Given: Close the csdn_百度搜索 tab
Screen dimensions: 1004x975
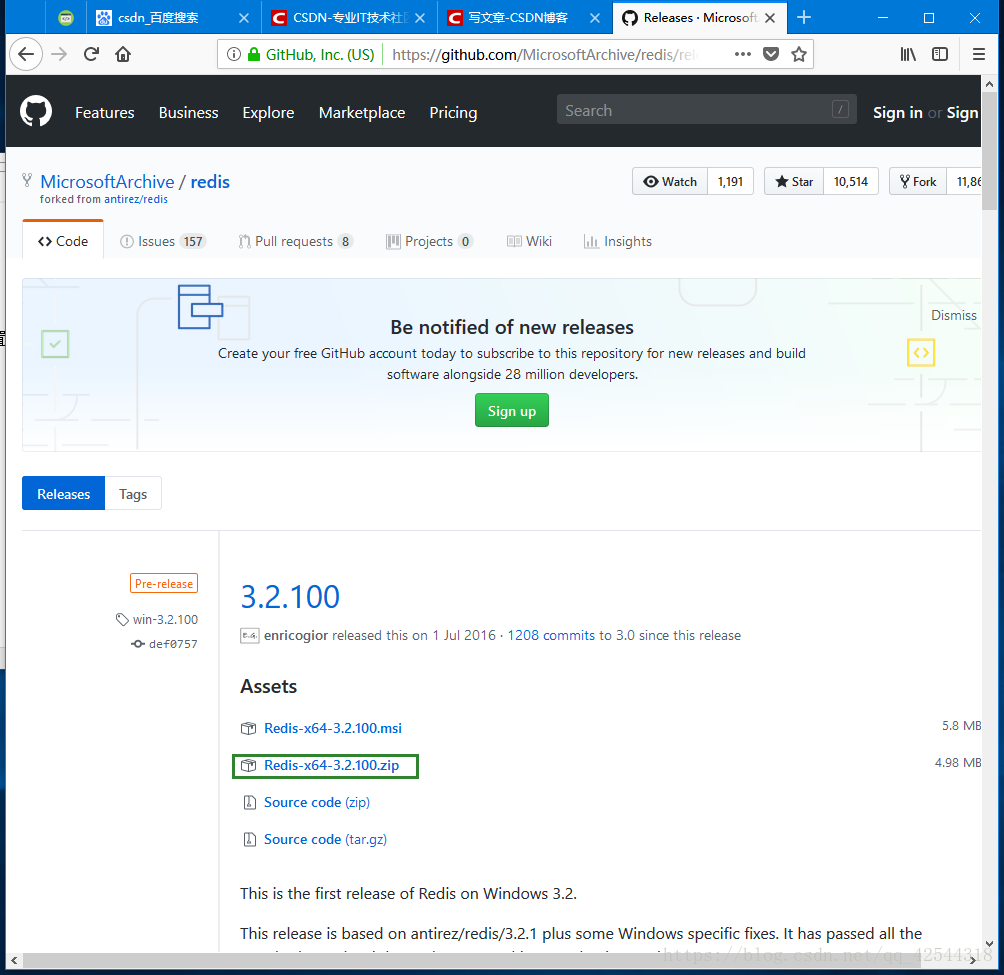Looking at the screenshot, I should [244, 18].
